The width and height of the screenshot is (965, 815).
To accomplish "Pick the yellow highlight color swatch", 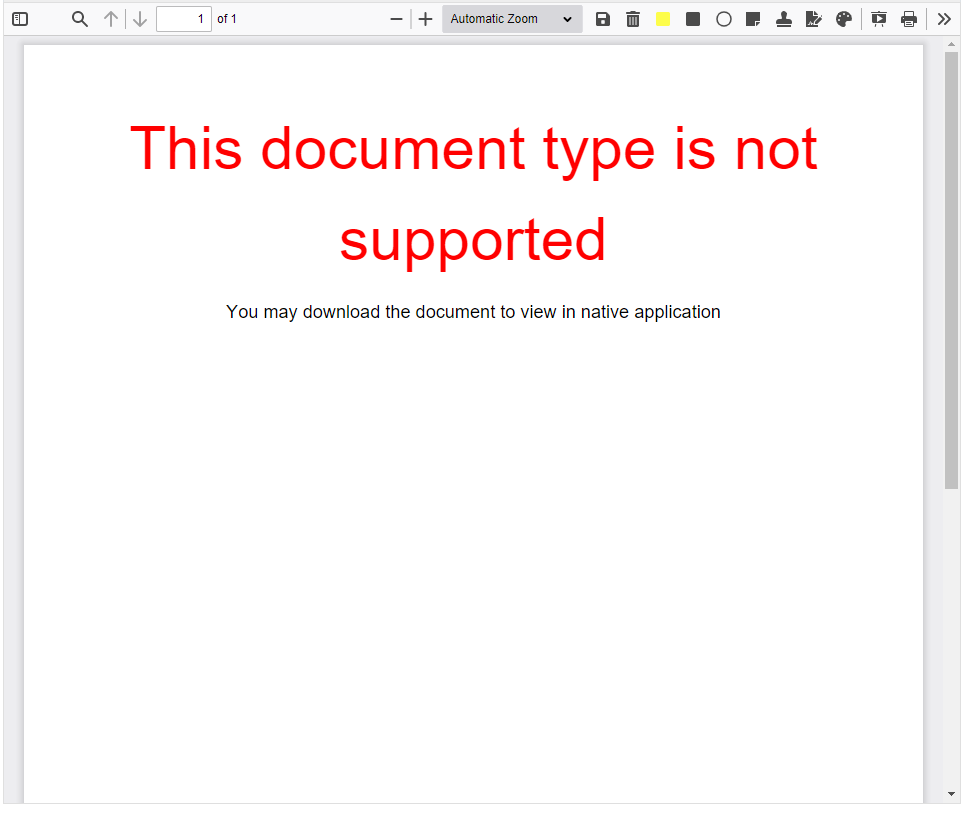I will click(x=662, y=18).
